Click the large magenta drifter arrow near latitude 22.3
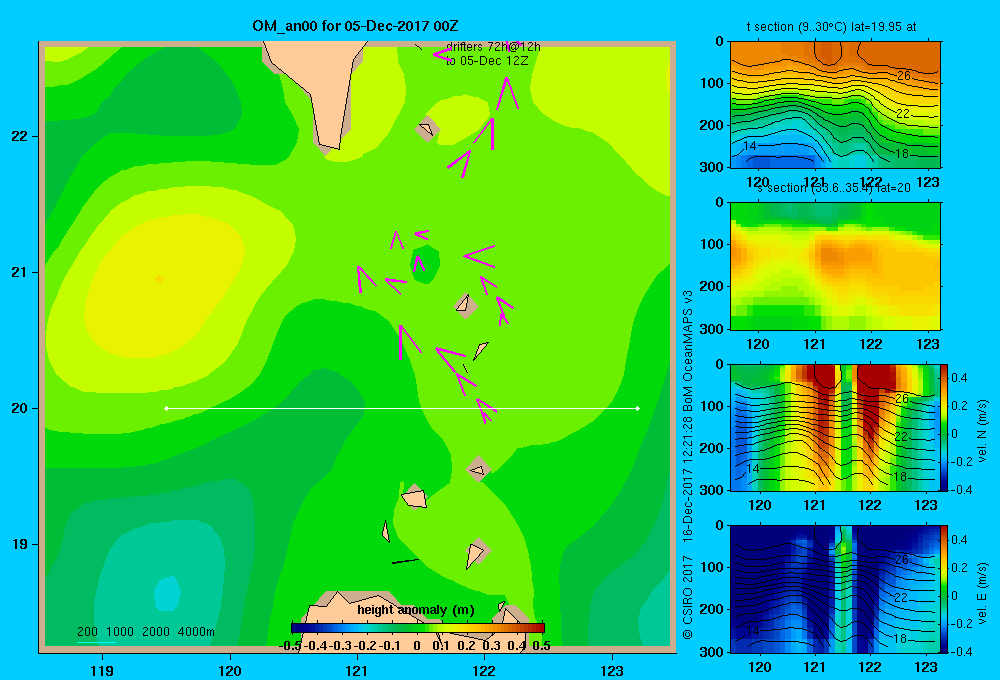The image size is (1000, 680). coord(506,93)
